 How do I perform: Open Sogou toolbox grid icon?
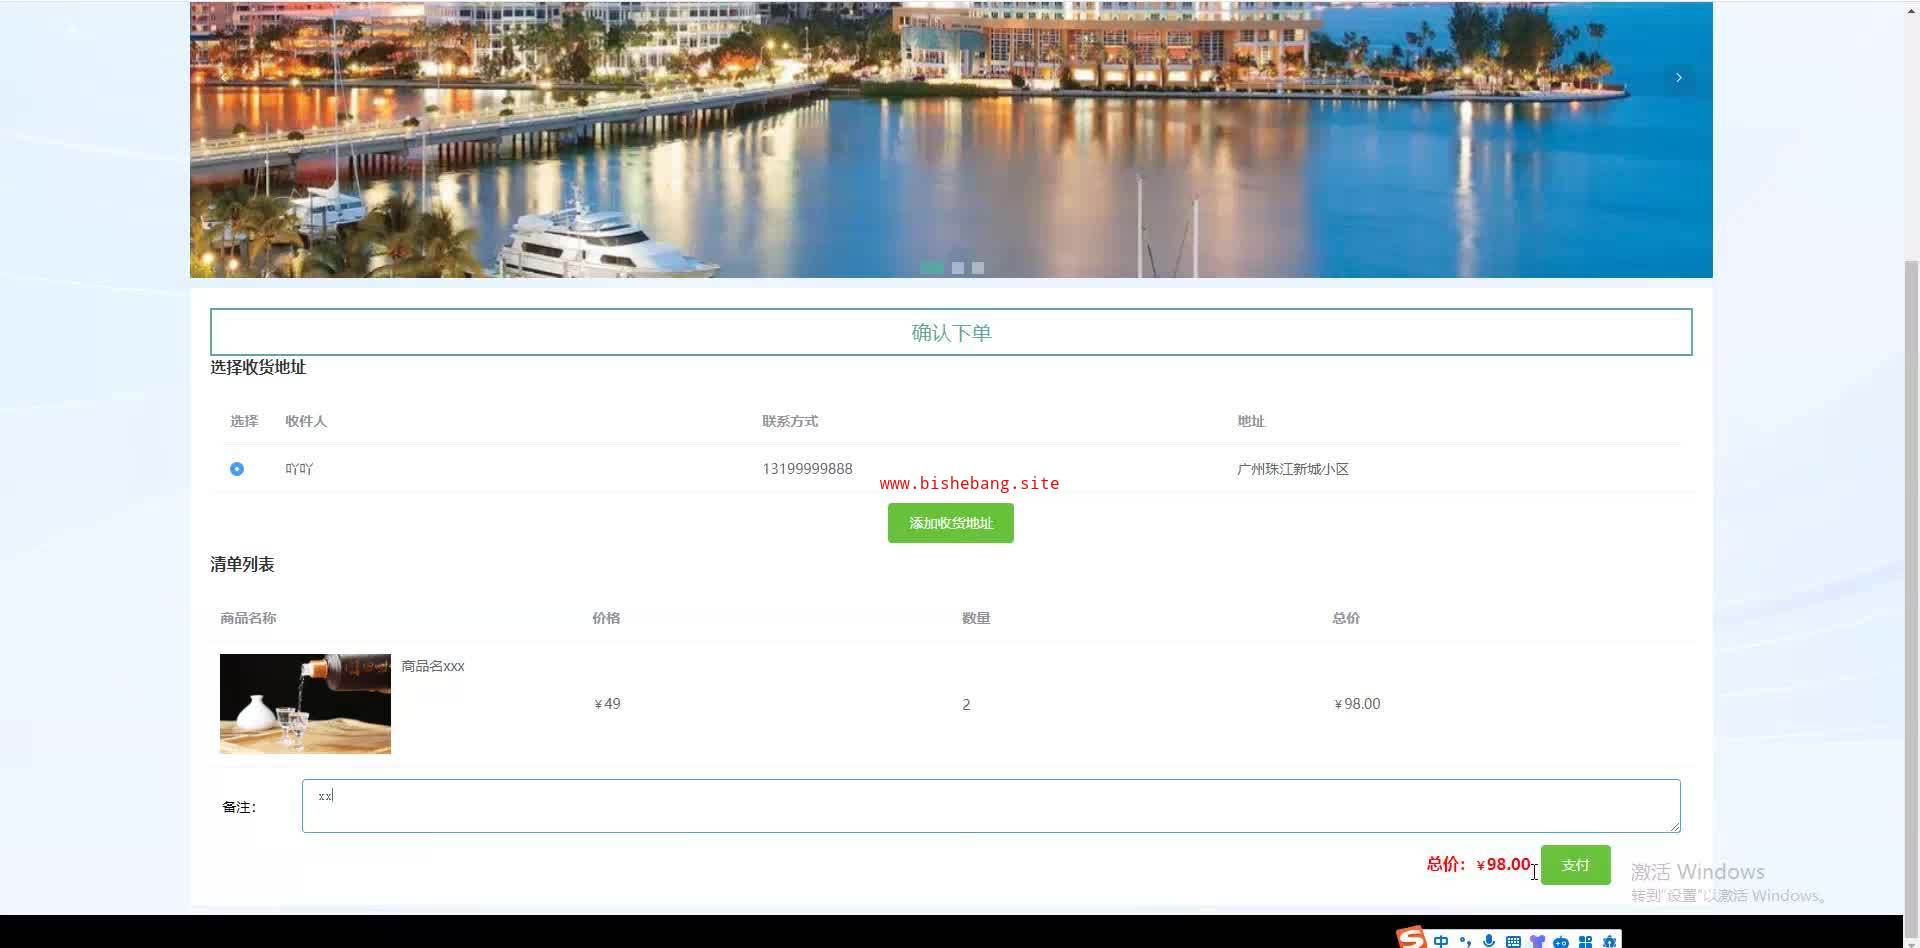pos(1585,941)
